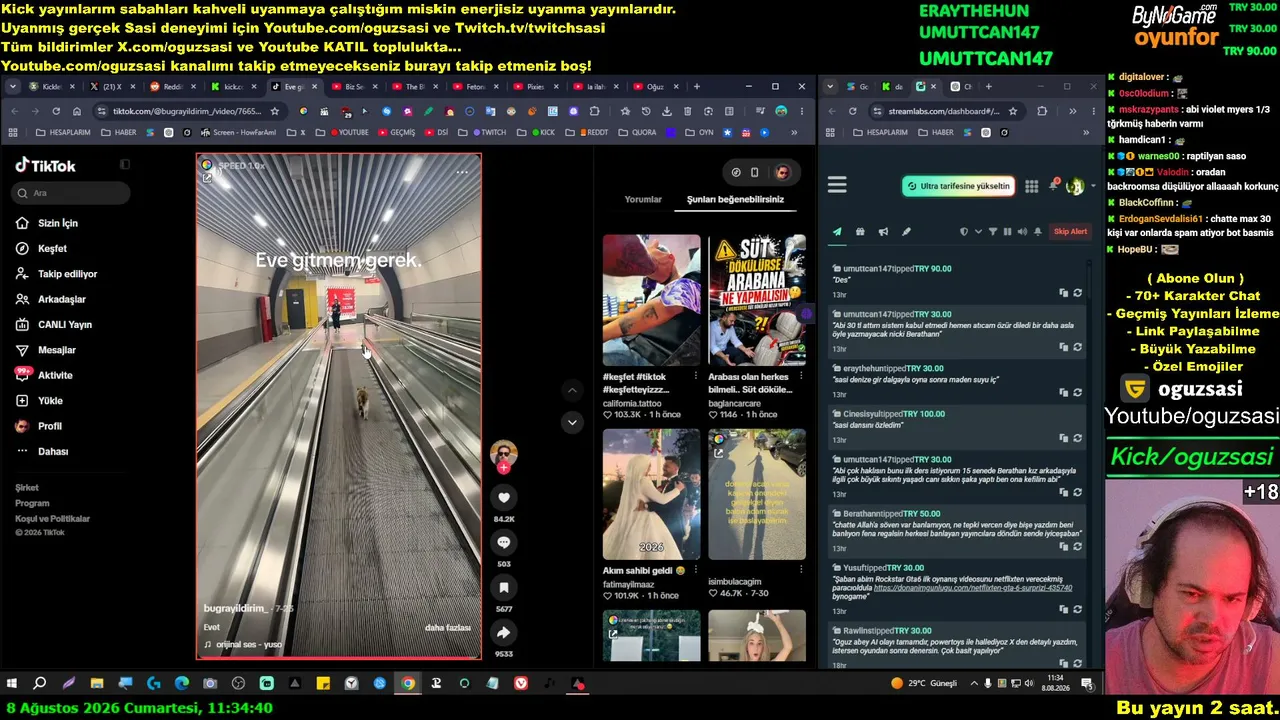Click Ultra tarifesine yükseltin button
Viewport: 1280px width, 720px height.
click(x=958, y=186)
